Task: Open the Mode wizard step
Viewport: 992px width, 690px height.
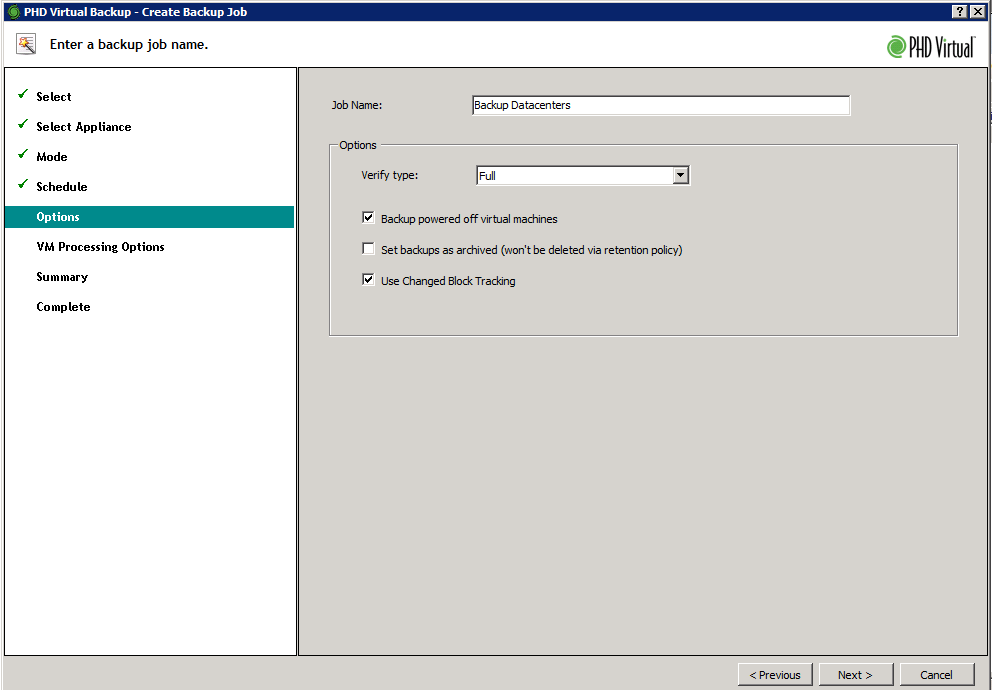Action: point(52,157)
